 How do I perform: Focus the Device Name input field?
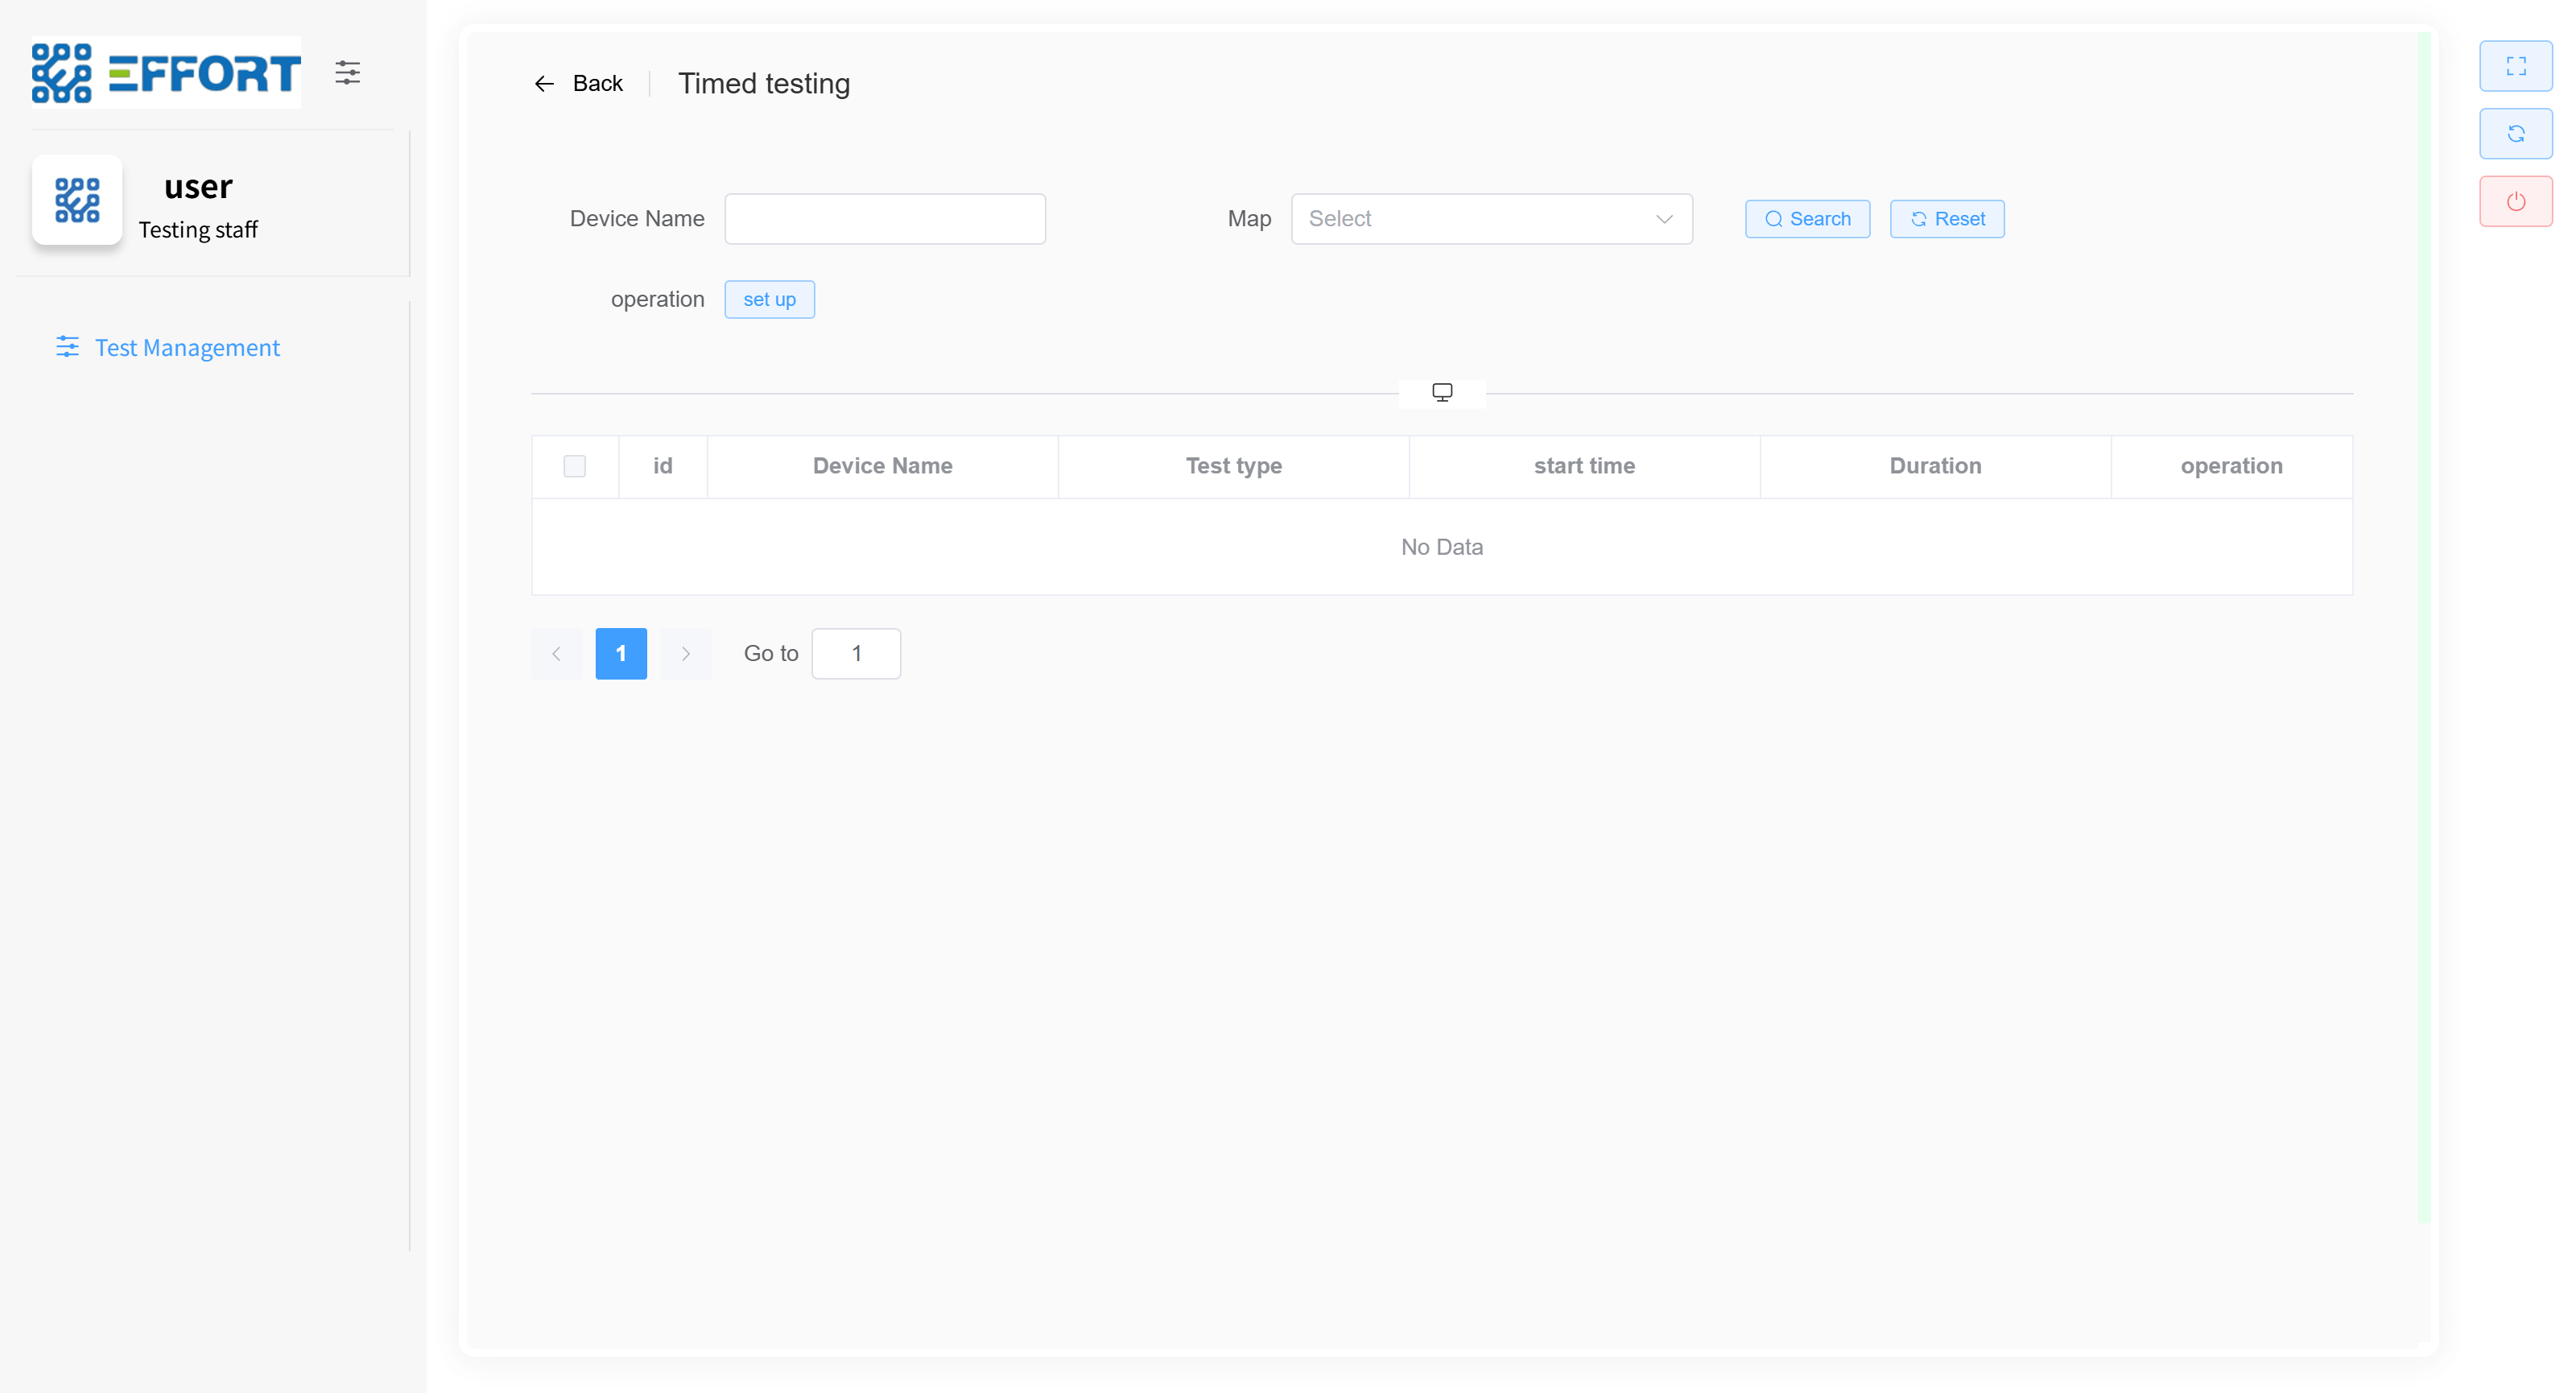pos(884,219)
